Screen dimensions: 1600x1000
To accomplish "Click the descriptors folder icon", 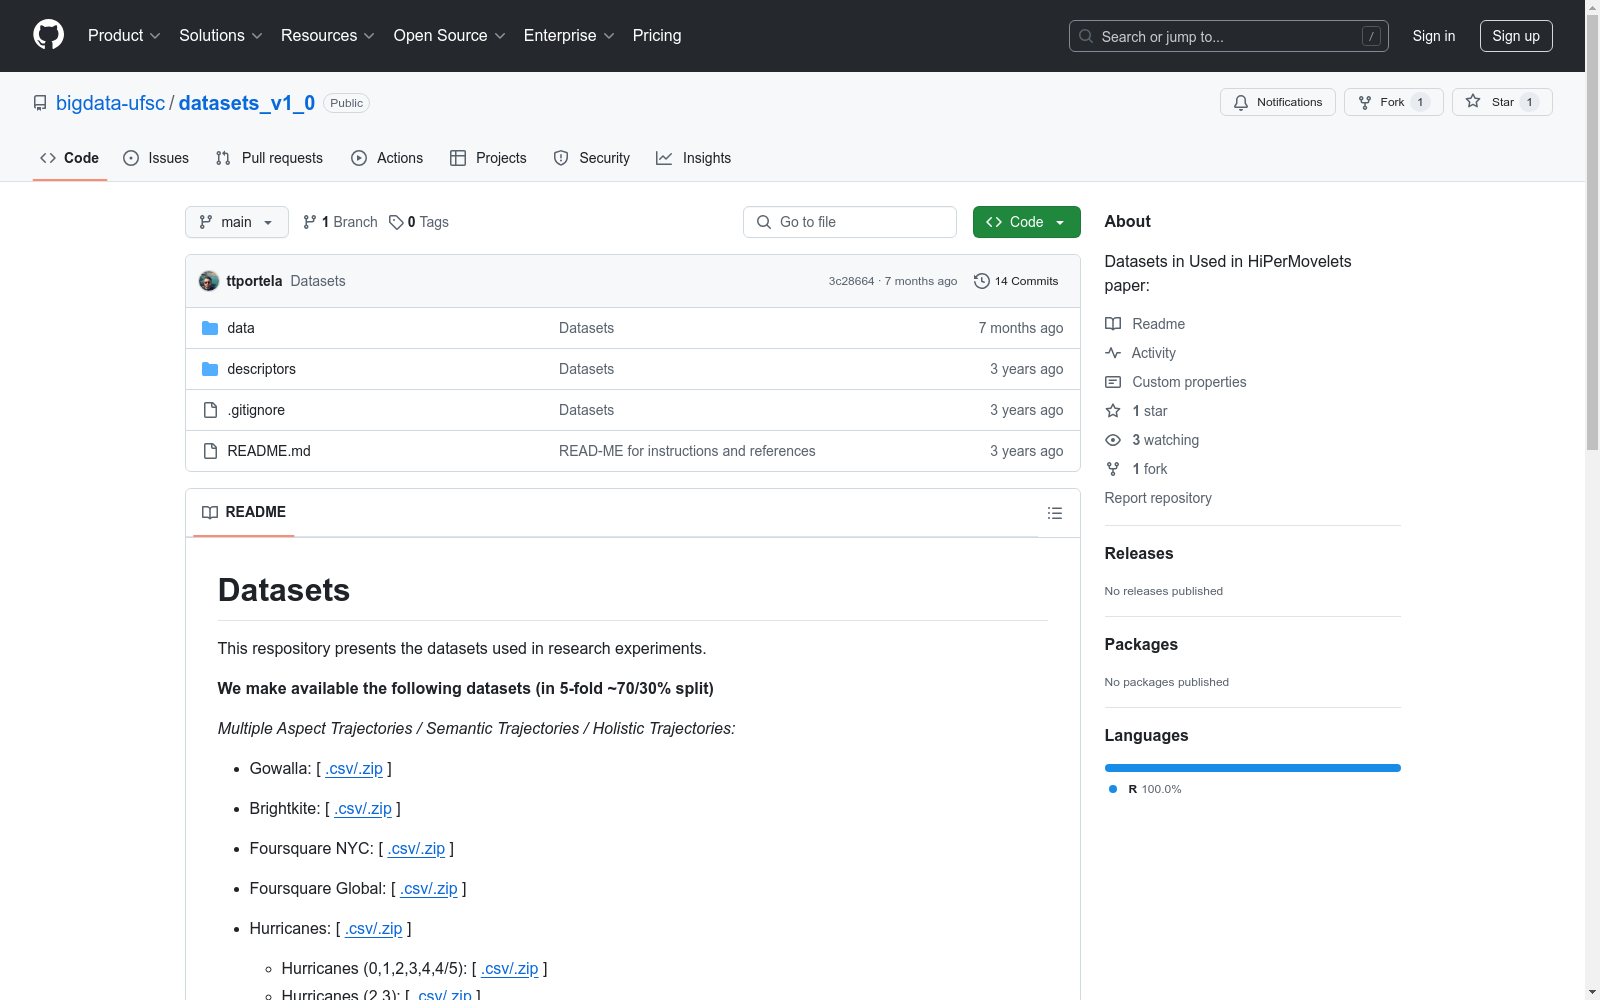I will pos(210,369).
